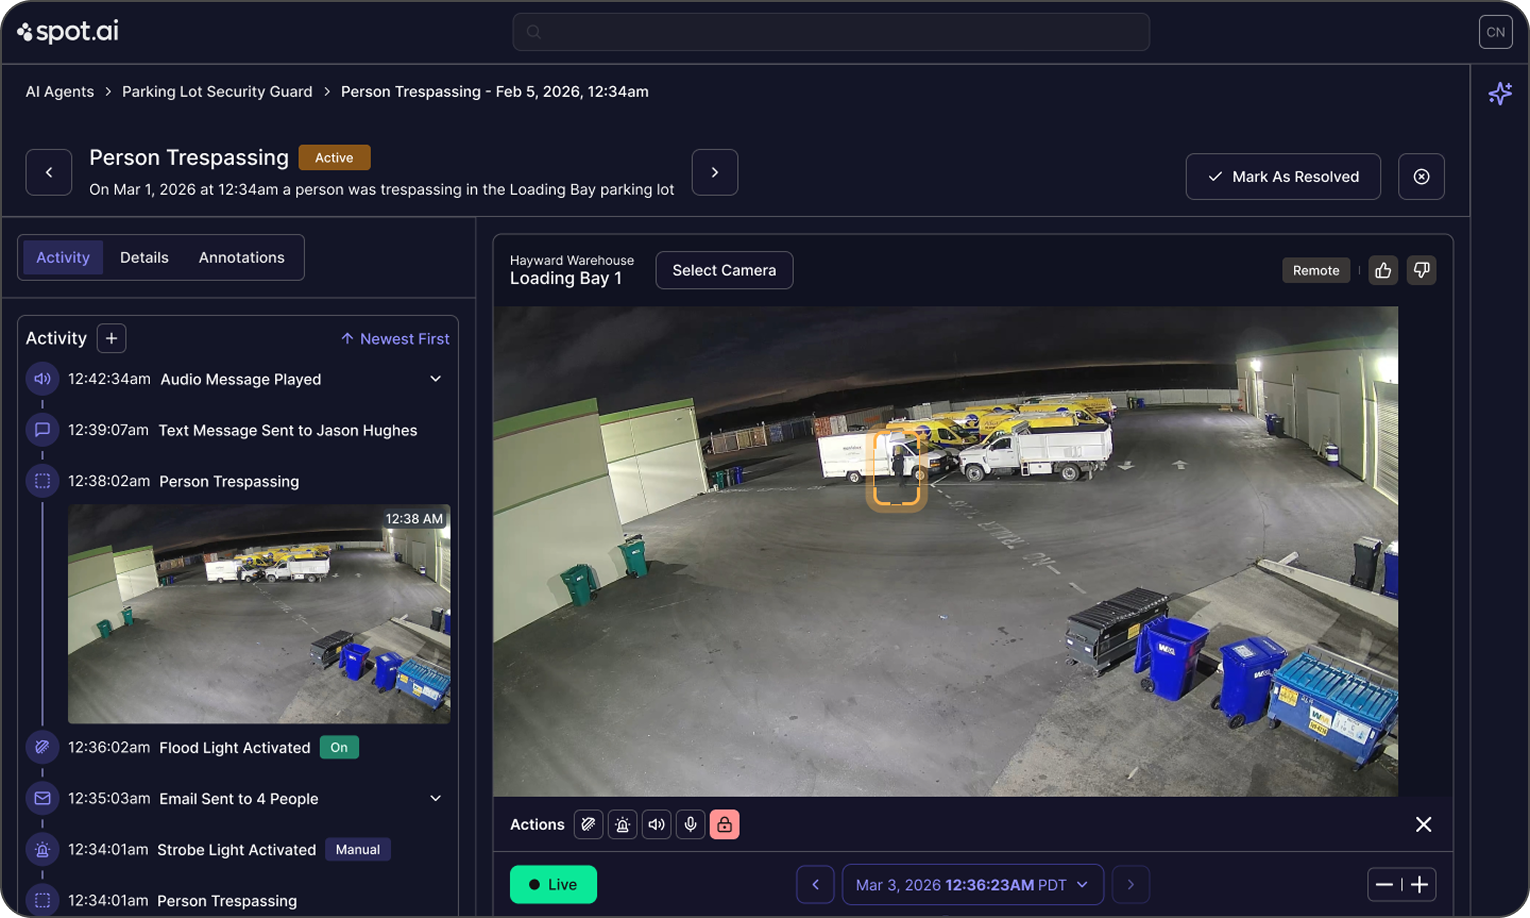Go to next incident with right arrow
Viewport: 1530px width, 918px height.
[715, 172]
